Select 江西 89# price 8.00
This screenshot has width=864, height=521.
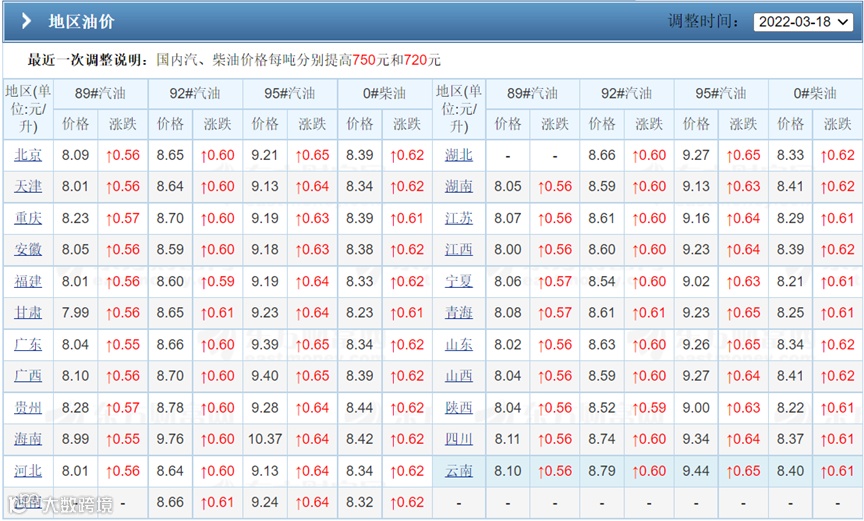click(507, 249)
